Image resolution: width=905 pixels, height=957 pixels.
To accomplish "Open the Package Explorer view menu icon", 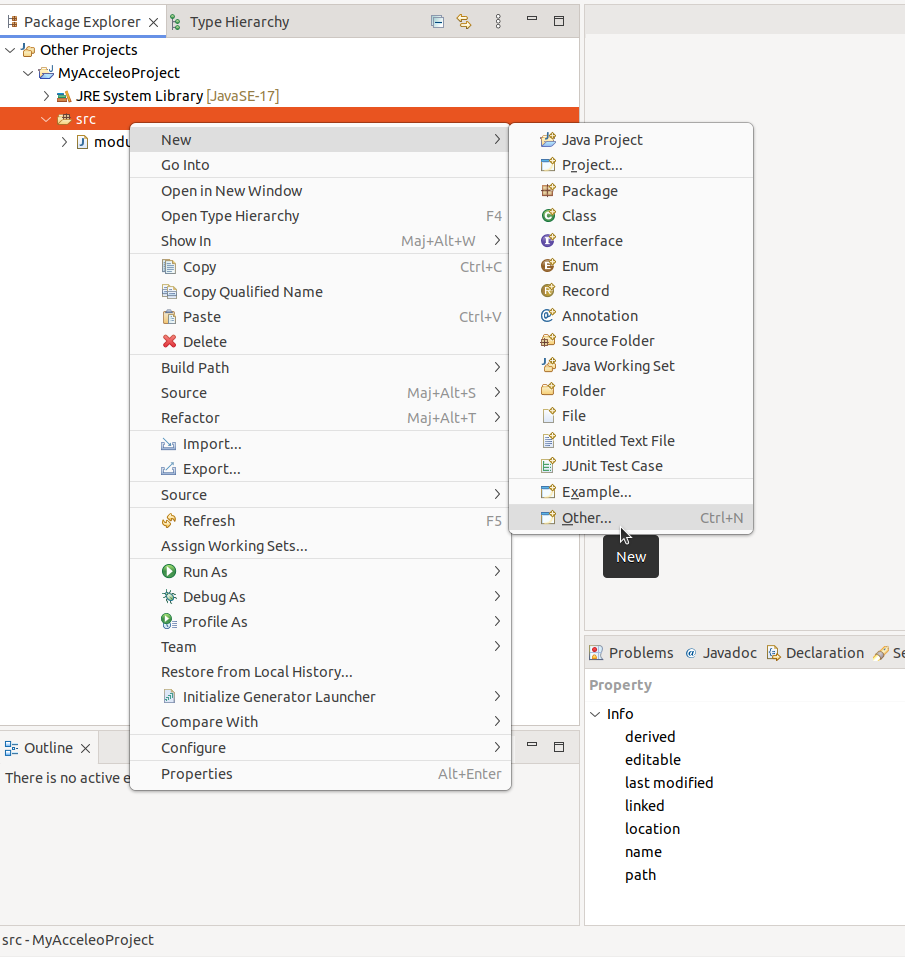I will pos(498,21).
